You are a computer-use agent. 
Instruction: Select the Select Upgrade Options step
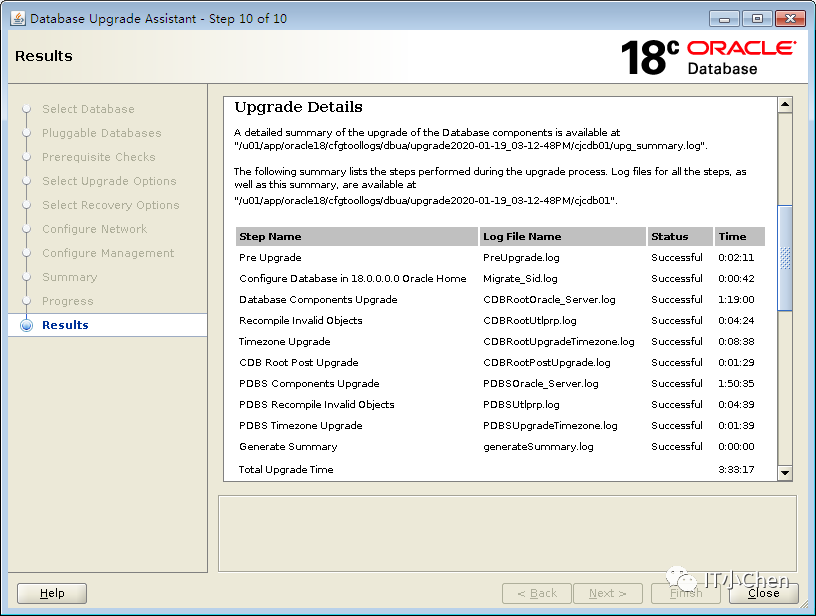(109, 181)
